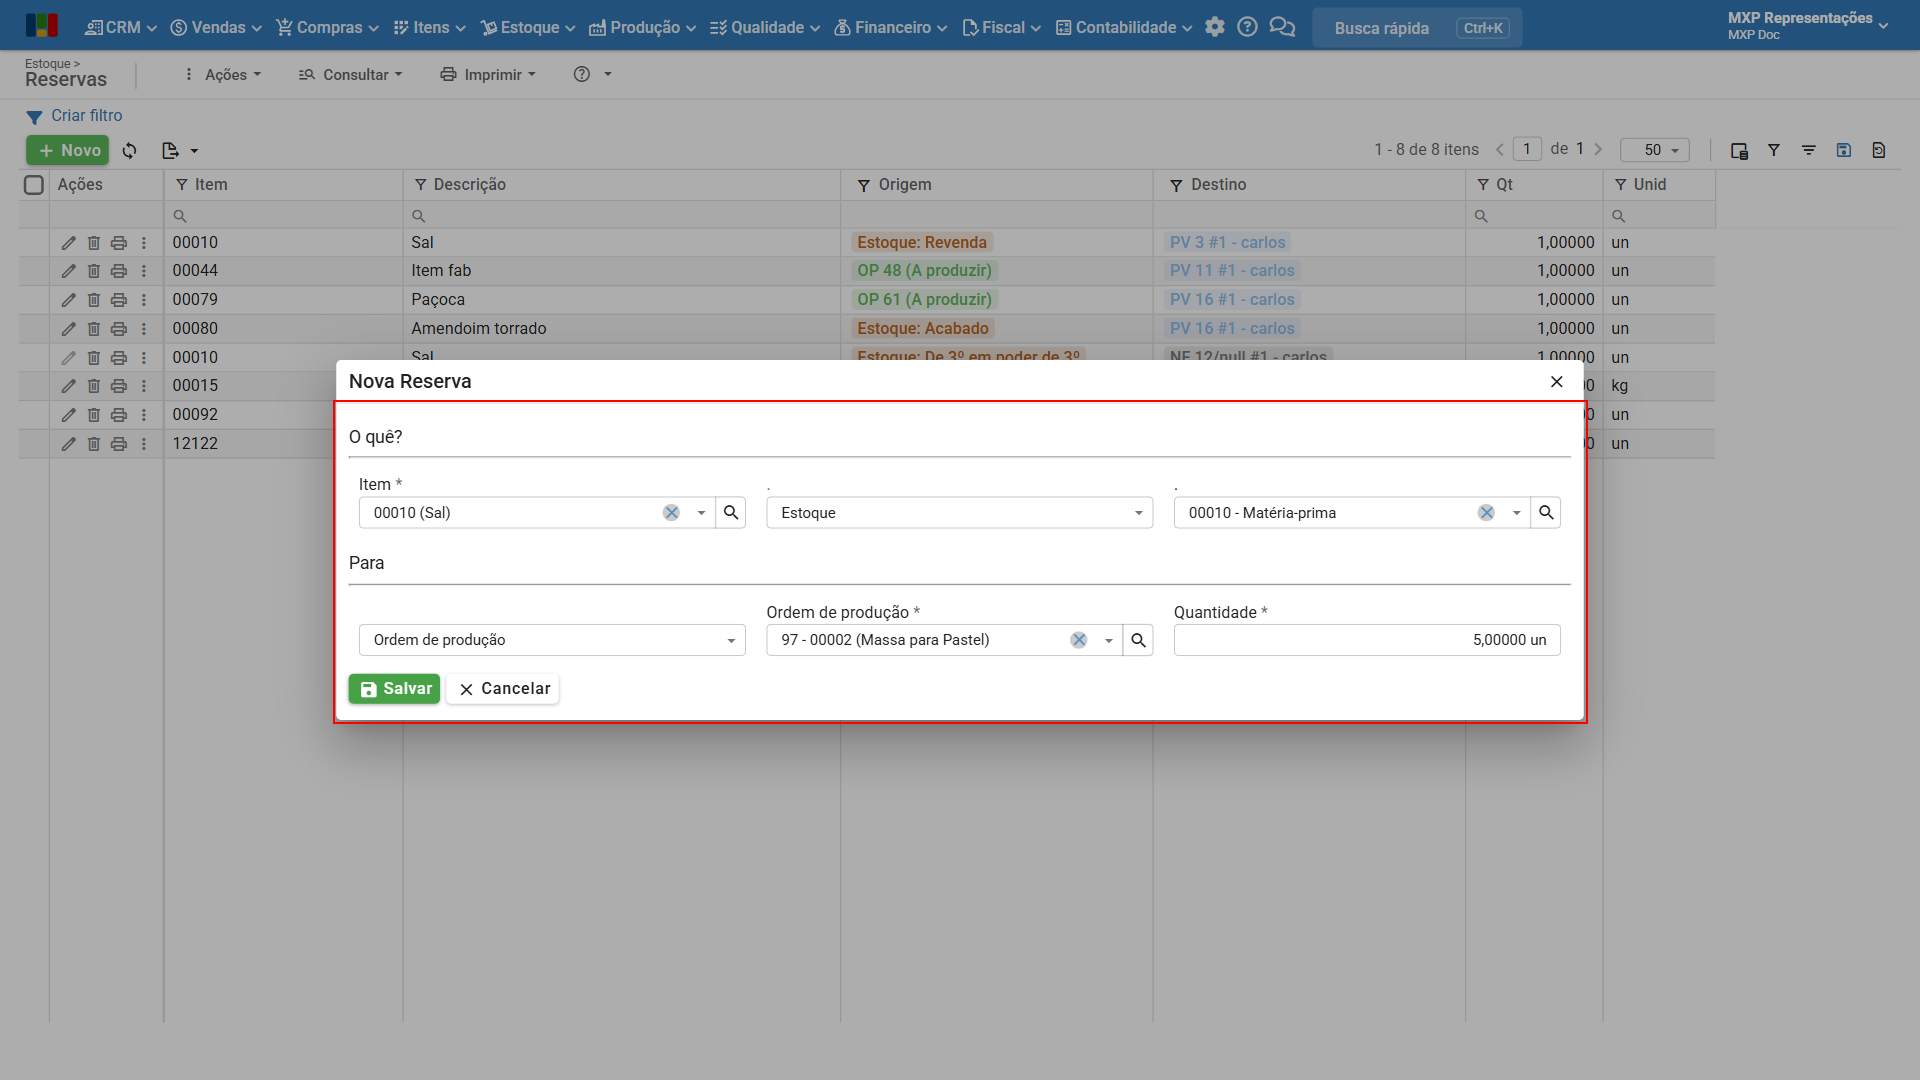The width and height of the screenshot is (1920, 1080).
Task: Open the Para type dropdown 'Ordem de produção'
Action: [552, 640]
